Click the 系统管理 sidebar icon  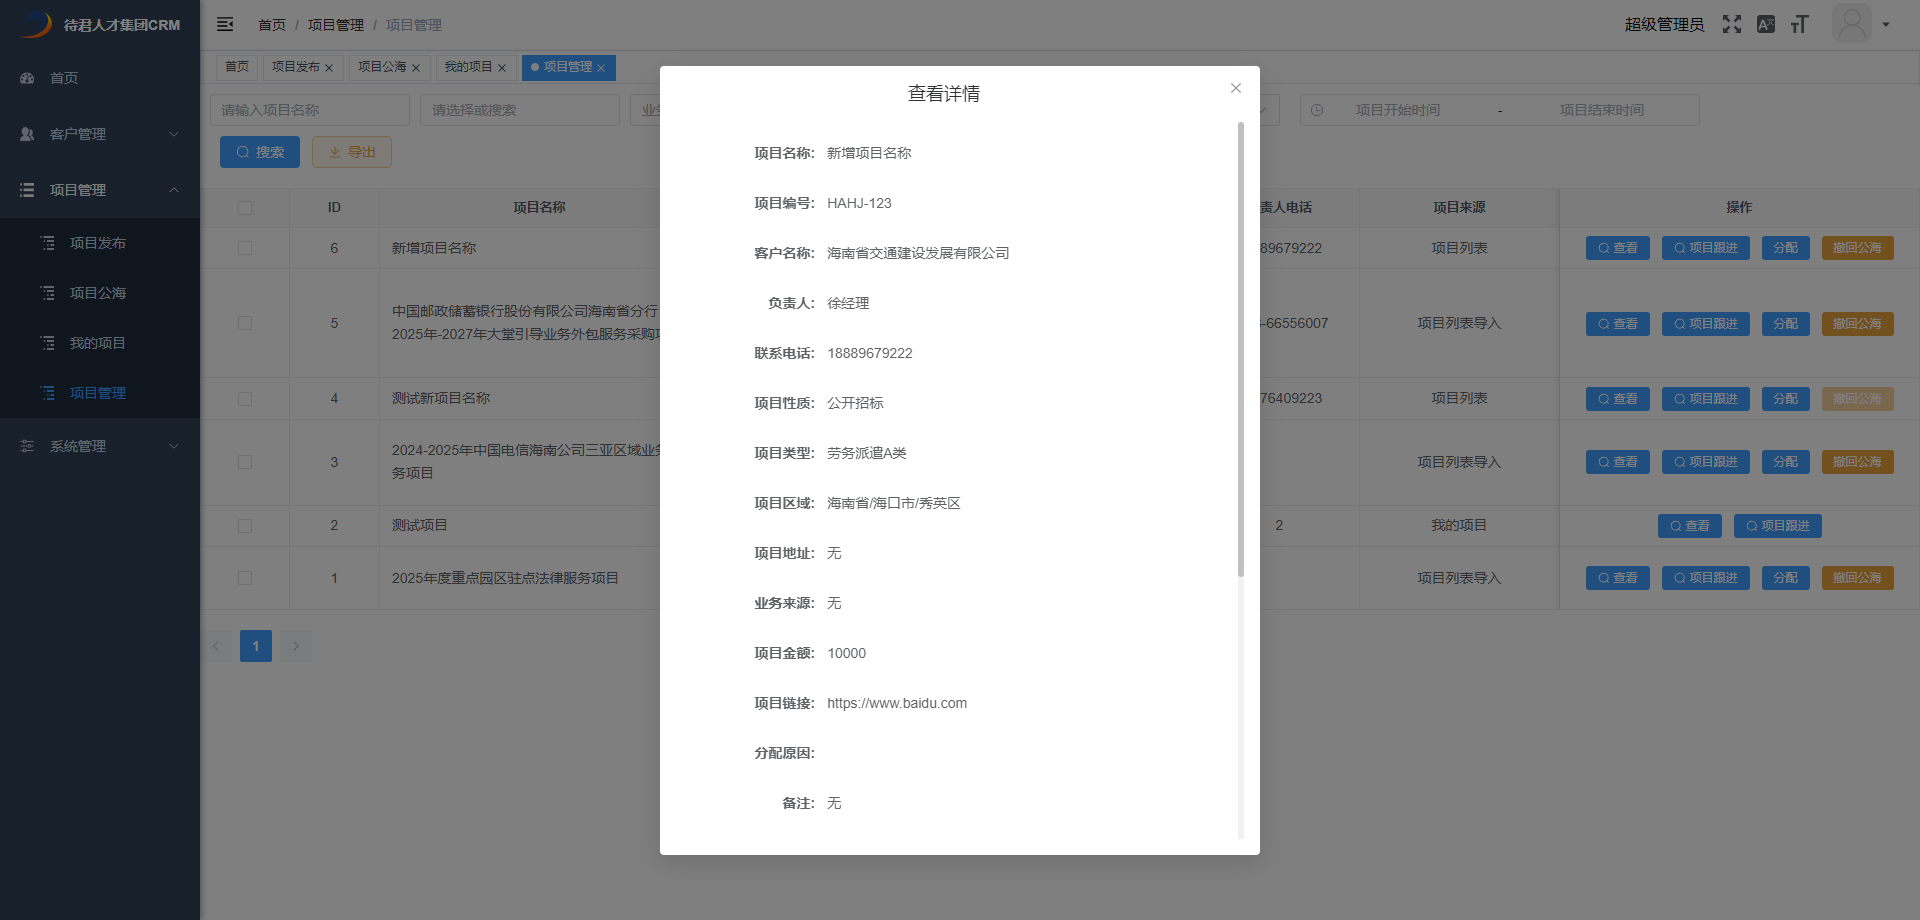click(x=27, y=446)
